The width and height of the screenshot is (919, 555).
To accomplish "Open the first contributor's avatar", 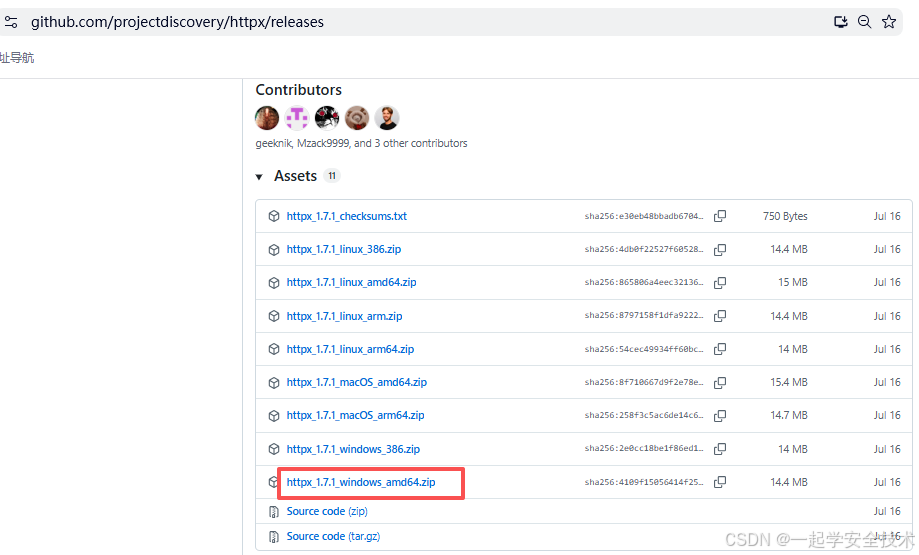I will tap(267, 118).
